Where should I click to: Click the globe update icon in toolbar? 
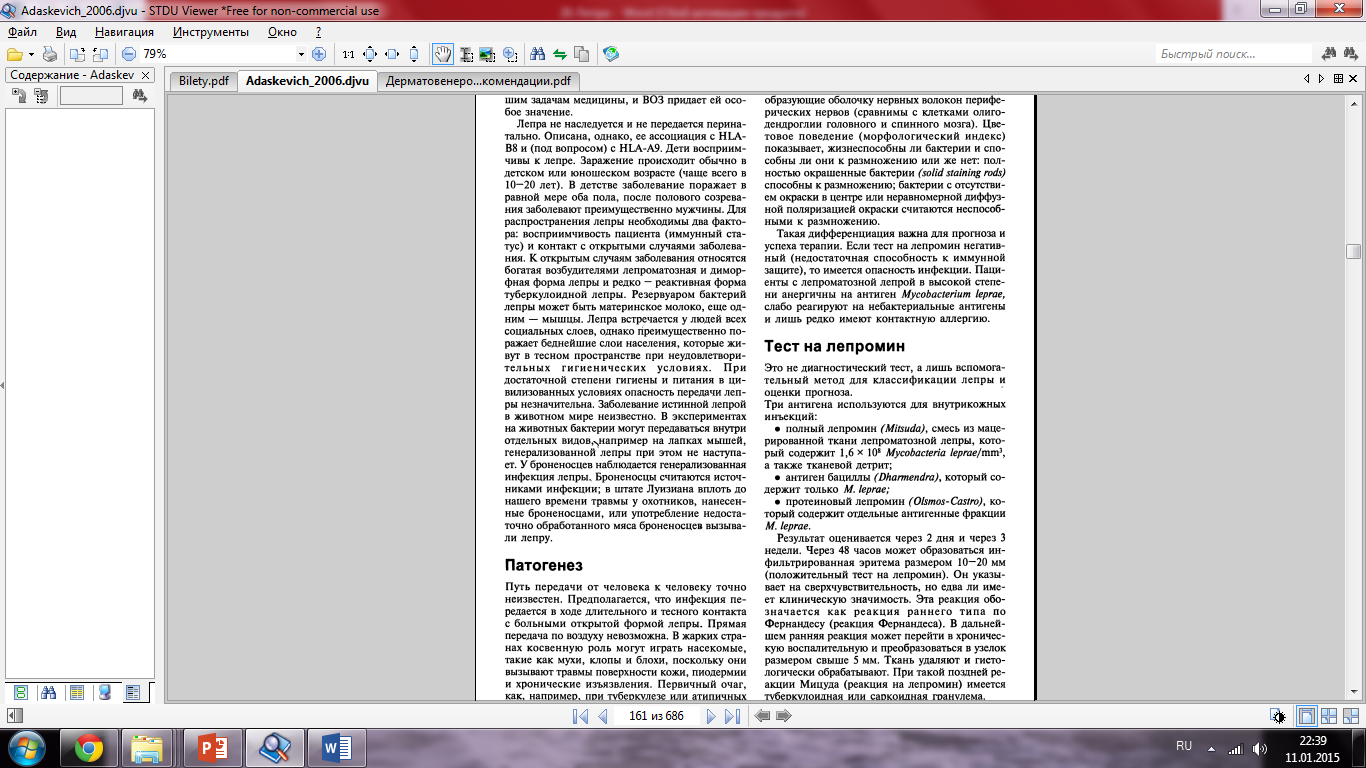[x=611, y=54]
